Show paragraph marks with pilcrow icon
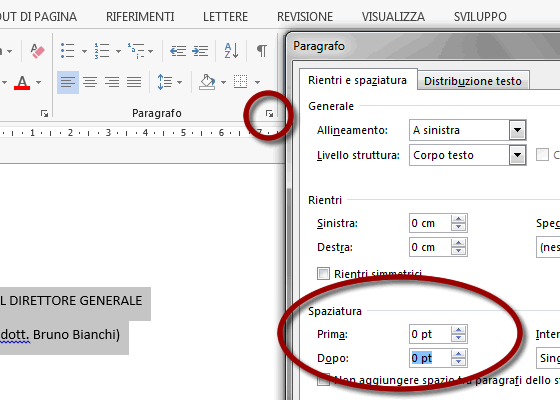 [262, 51]
